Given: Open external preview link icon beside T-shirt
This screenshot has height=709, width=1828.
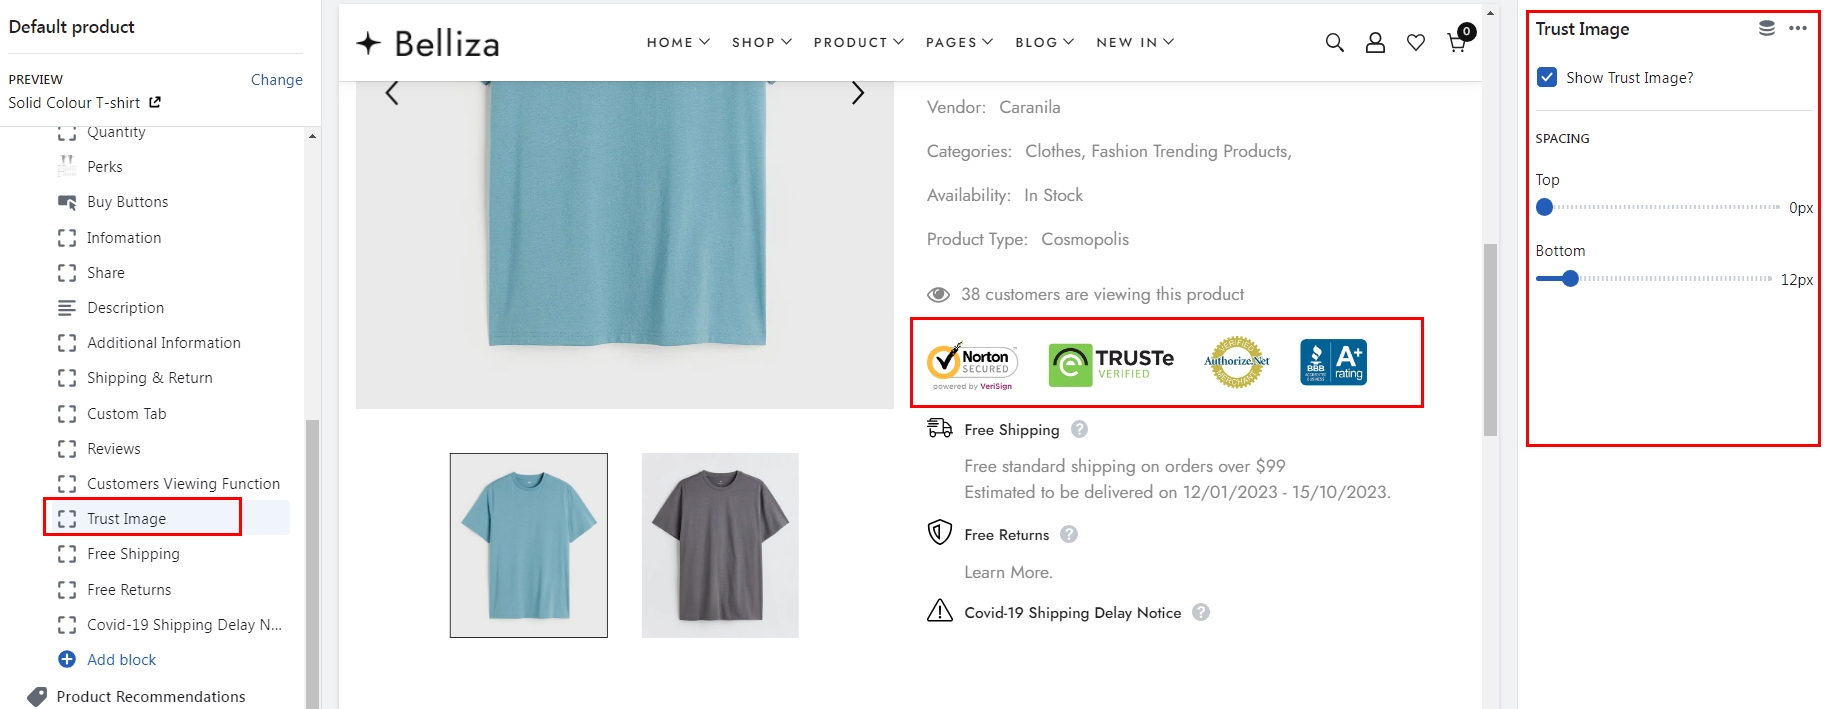Looking at the screenshot, I should pos(155,102).
